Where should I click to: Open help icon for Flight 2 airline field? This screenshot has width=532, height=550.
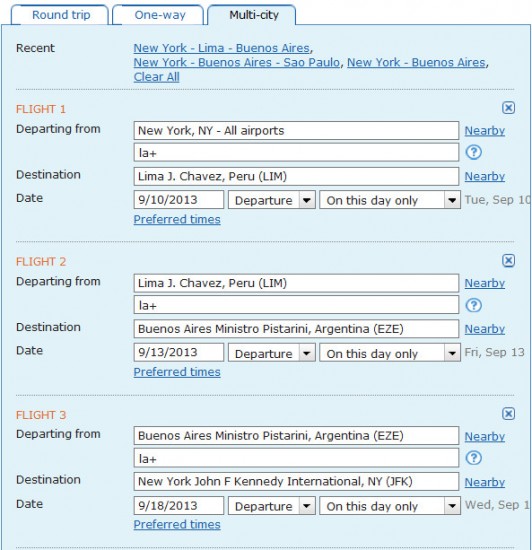tap(473, 305)
